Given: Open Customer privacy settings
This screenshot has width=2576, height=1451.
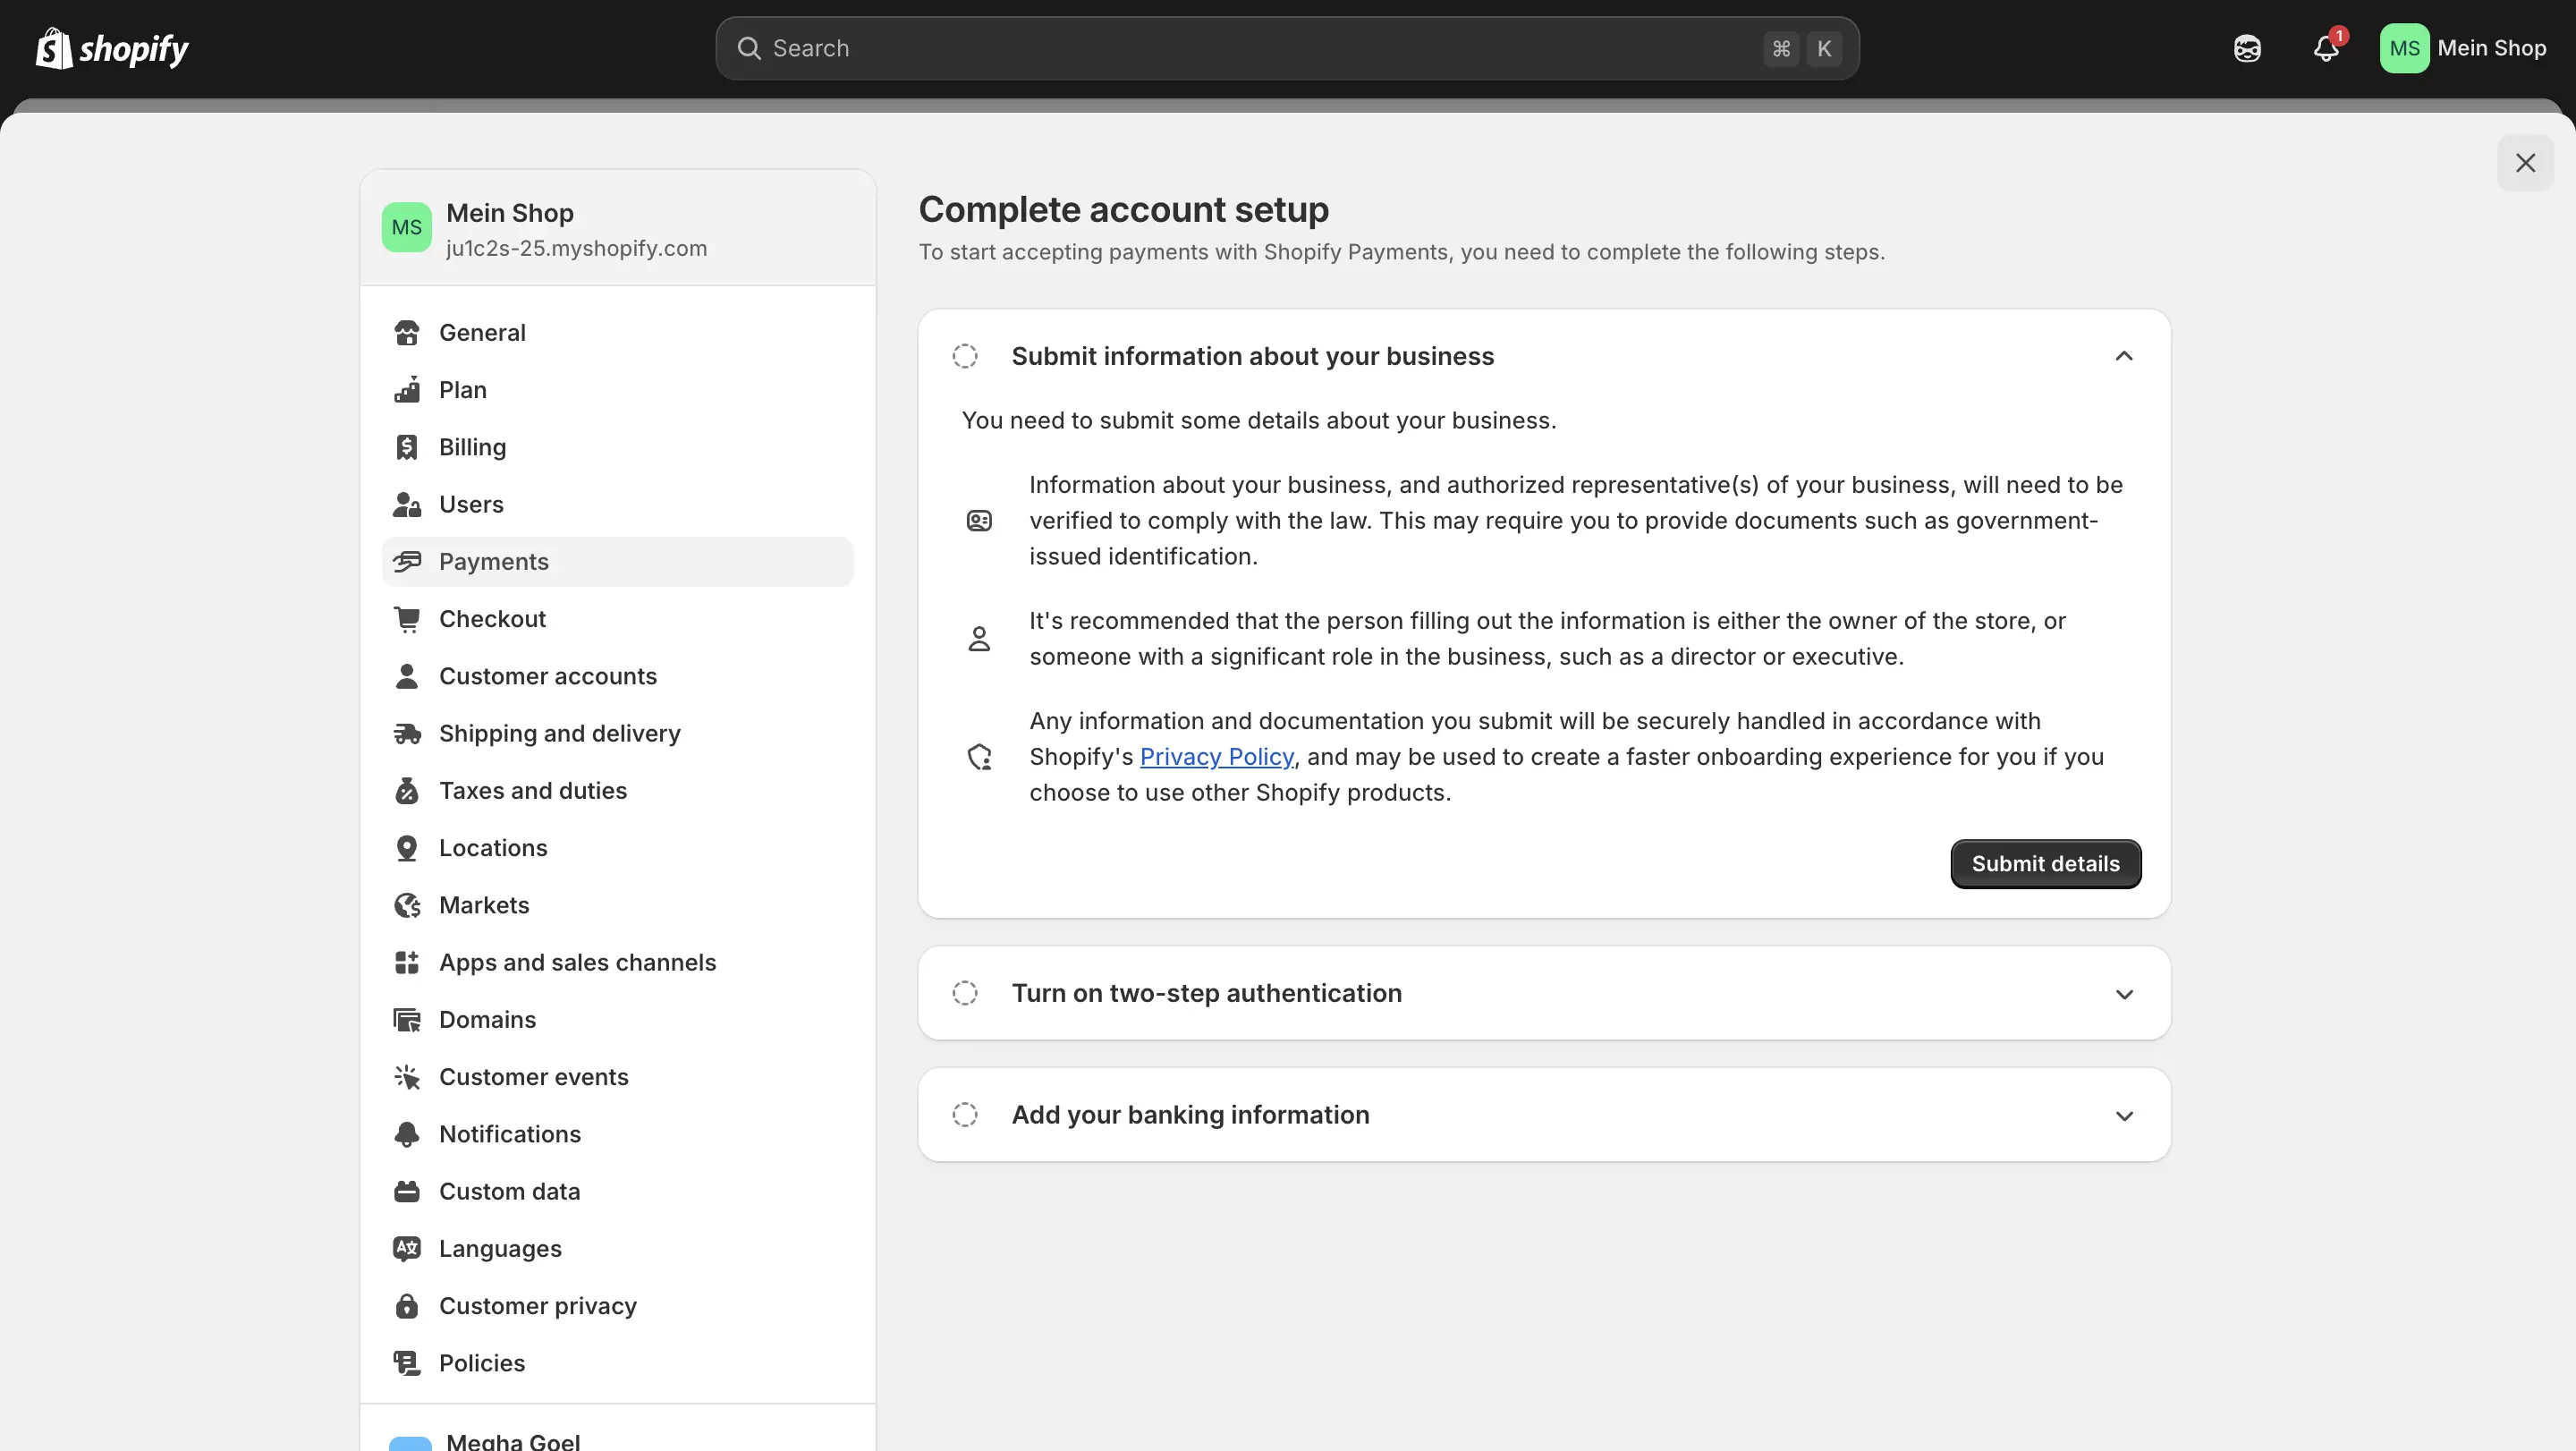Looking at the screenshot, I should pos(617,1306).
